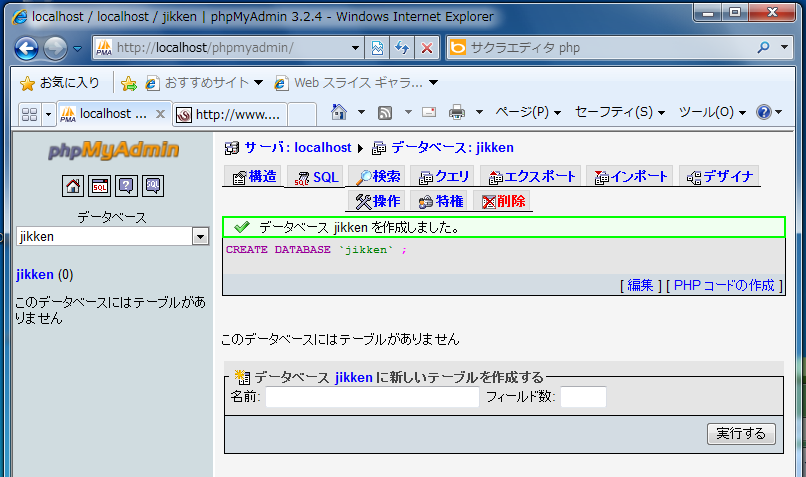This screenshot has width=806, height=477.
Task: Click the PHP コードの作成 link
Action: pyautogui.click(x=724, y=285)
